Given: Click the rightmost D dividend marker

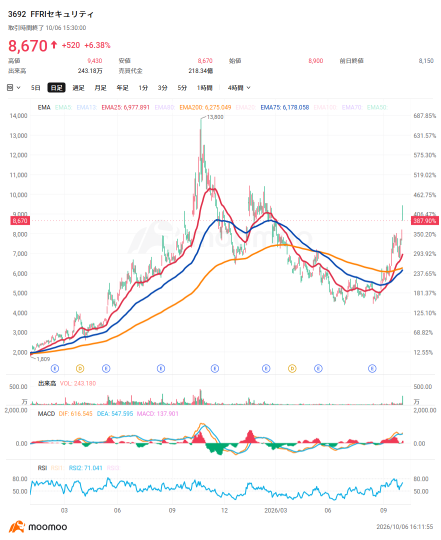Looking at the screenshot, I should coord(292,368).
